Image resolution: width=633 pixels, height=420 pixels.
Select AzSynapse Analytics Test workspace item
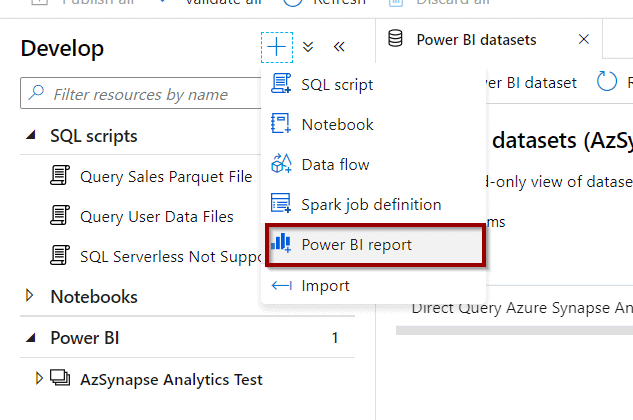click(x=171, y=380)
